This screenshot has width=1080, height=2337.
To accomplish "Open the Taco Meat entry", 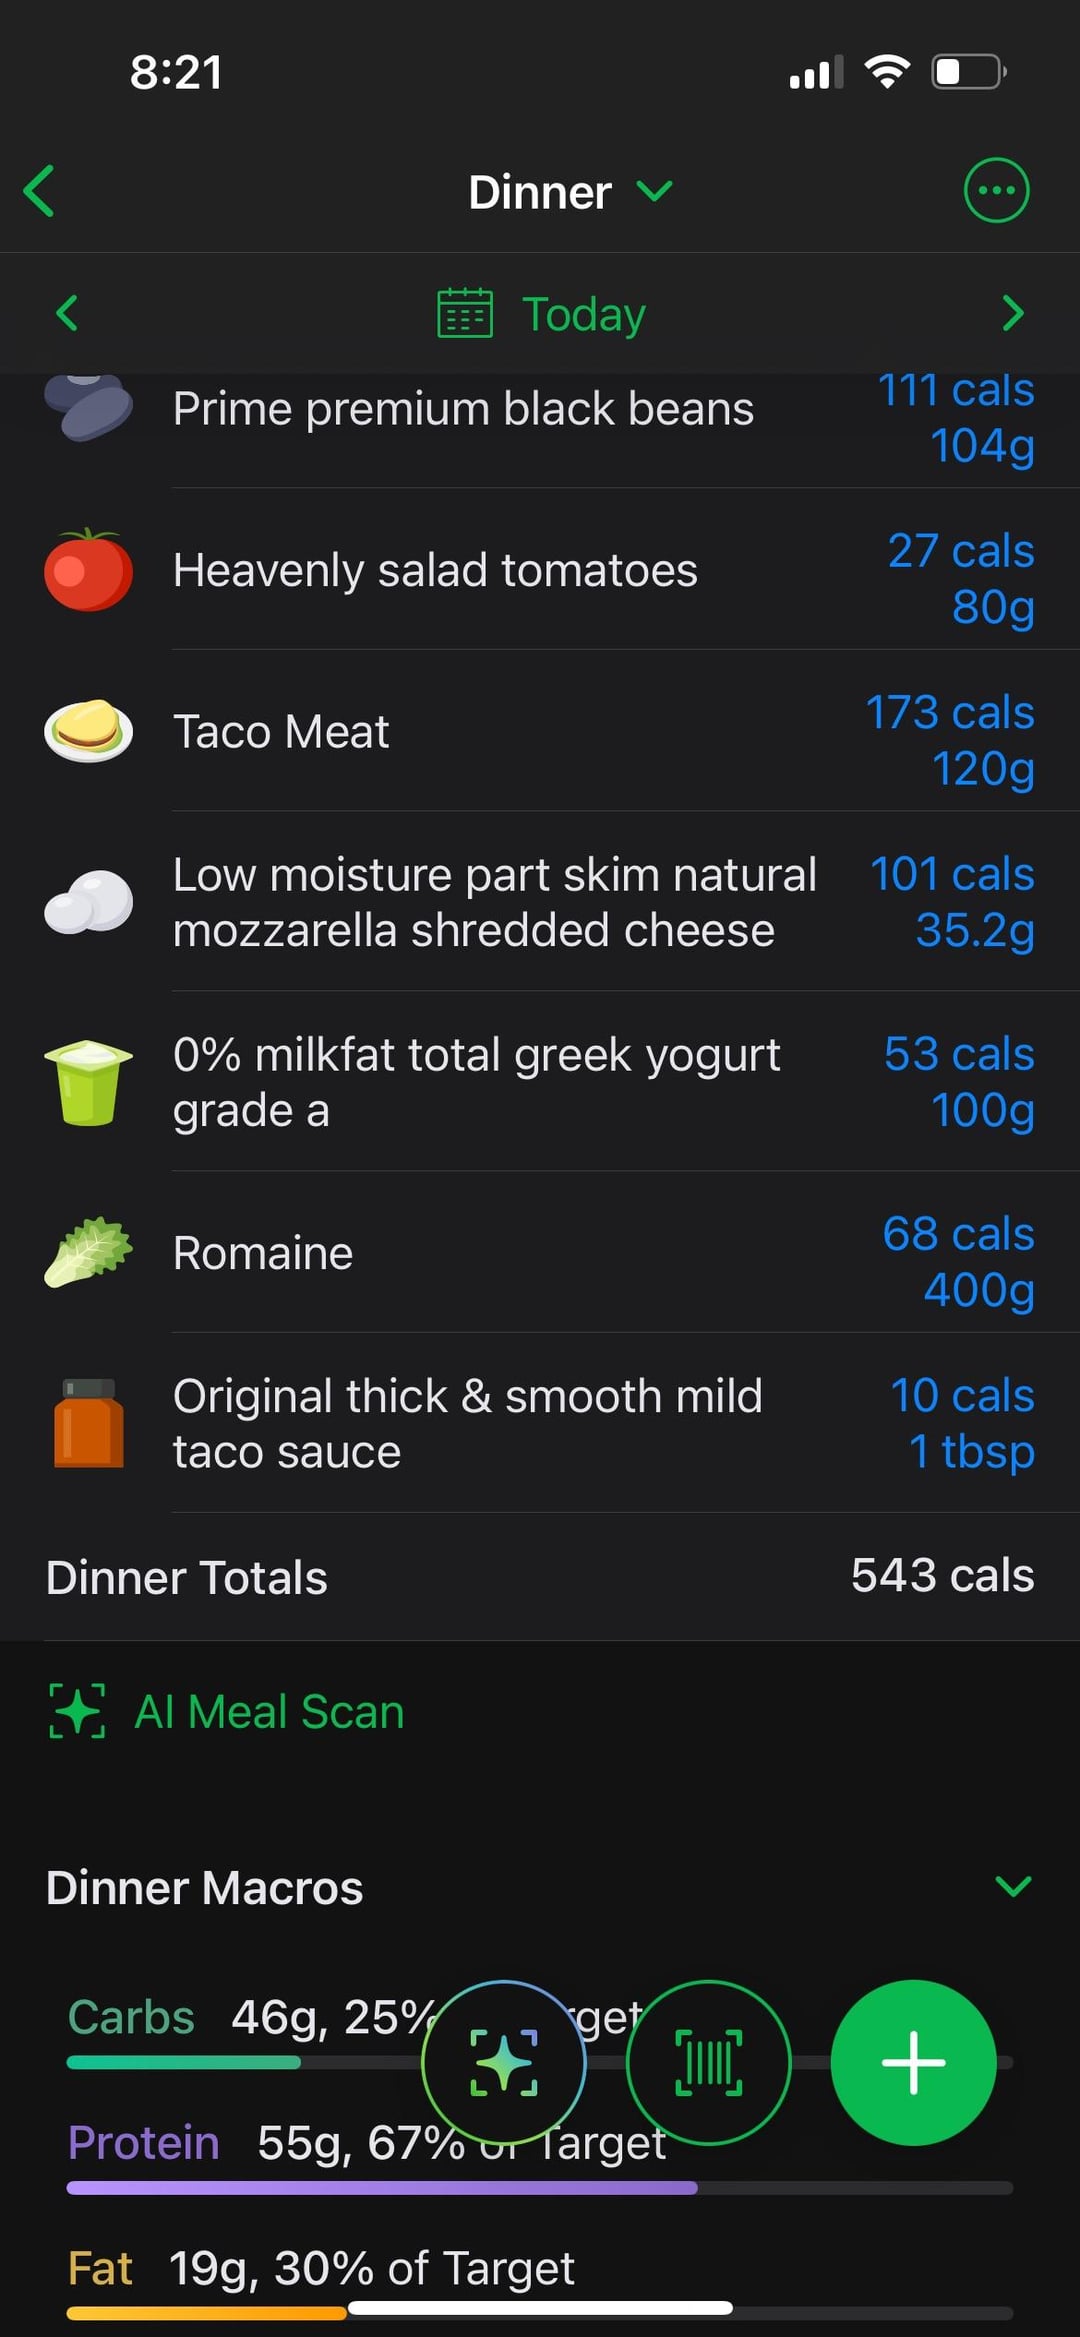I will (x=281, y=732).
